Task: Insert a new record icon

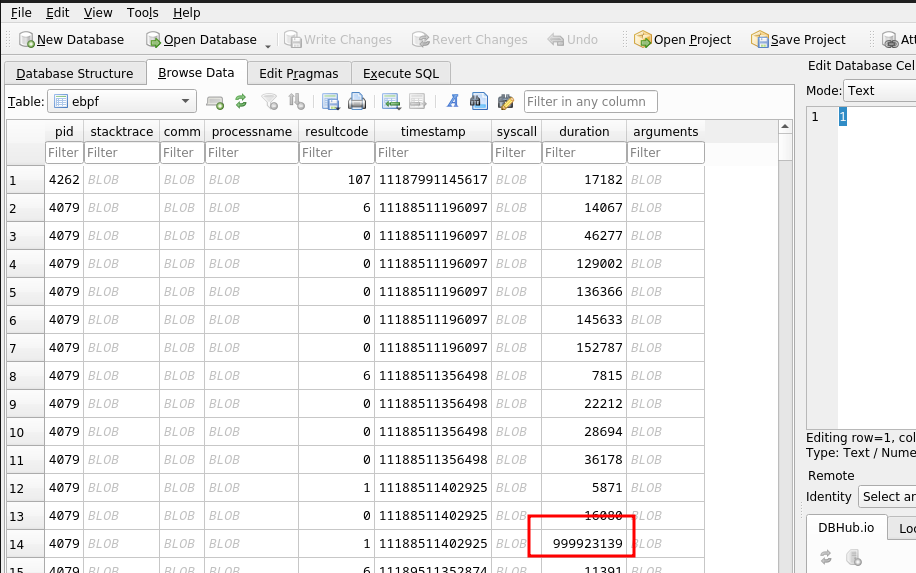Action: (391, 101)
